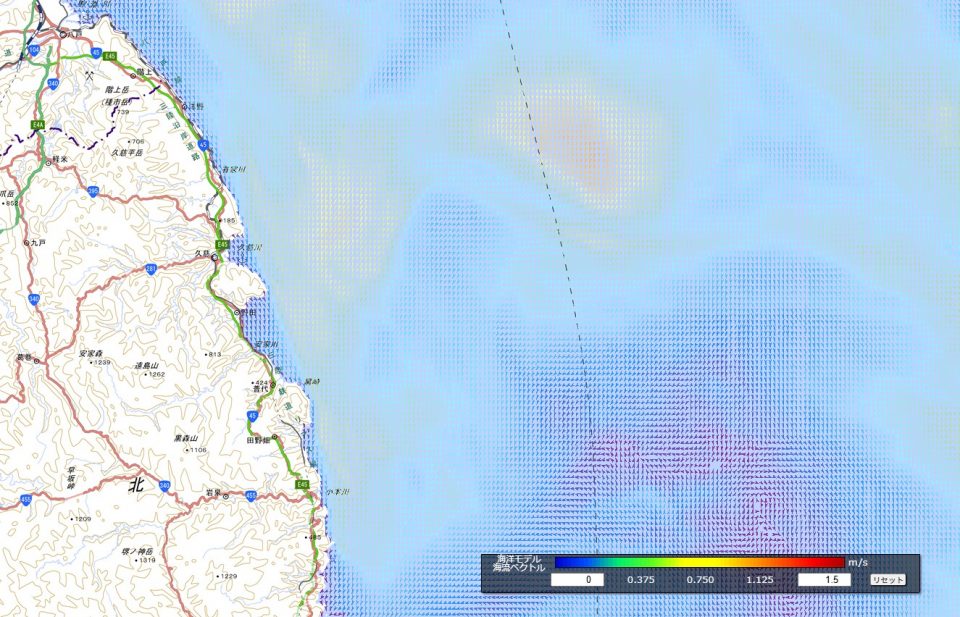Click the E45 shield near 久慈
960x617 pixels.
[222, 244]
